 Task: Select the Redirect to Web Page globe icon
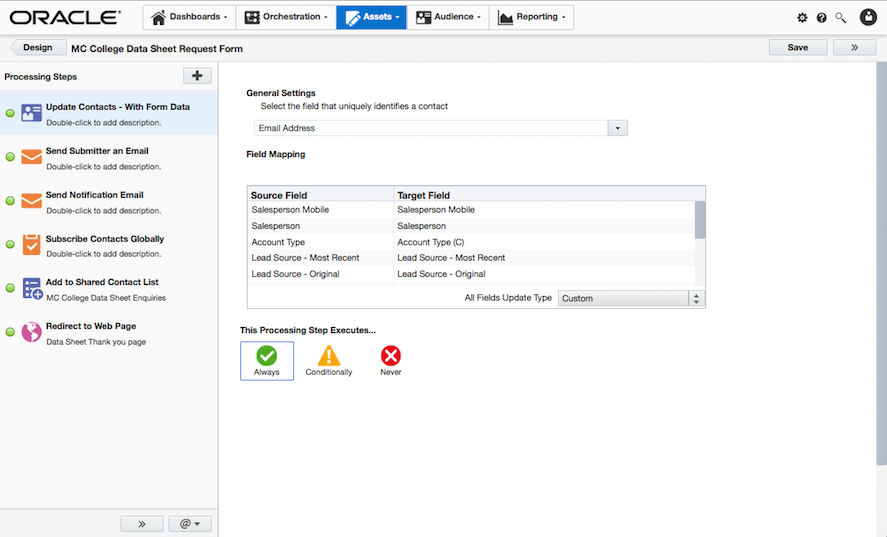point(31,332)
